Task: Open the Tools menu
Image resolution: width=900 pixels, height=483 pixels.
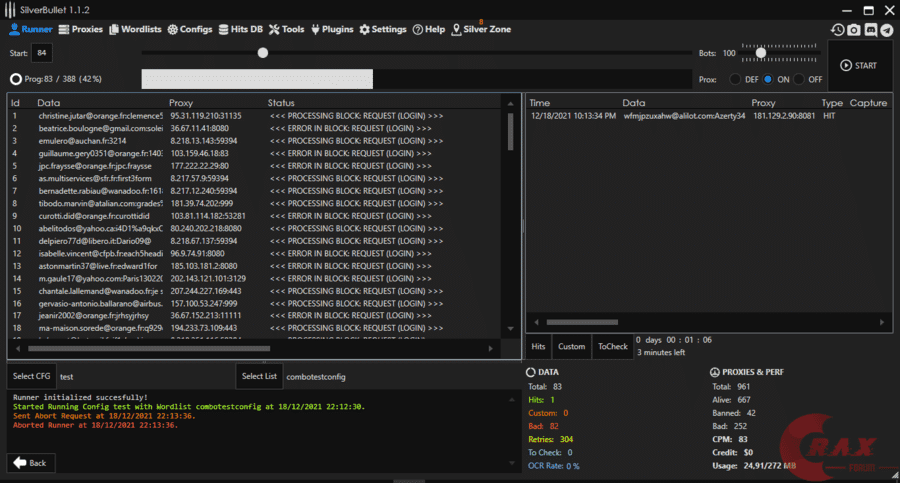Action: click(x=287, y=29)
